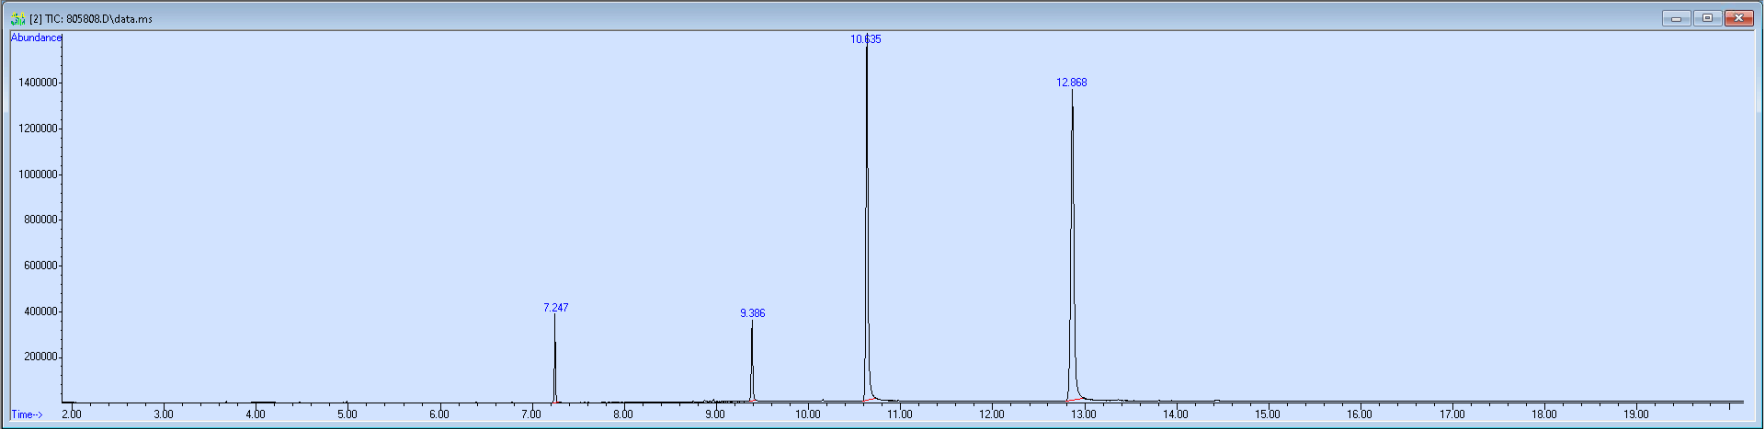Click the 11.00 time axis value
Viewport: 1764px width, 429px height.
point(899,414)
